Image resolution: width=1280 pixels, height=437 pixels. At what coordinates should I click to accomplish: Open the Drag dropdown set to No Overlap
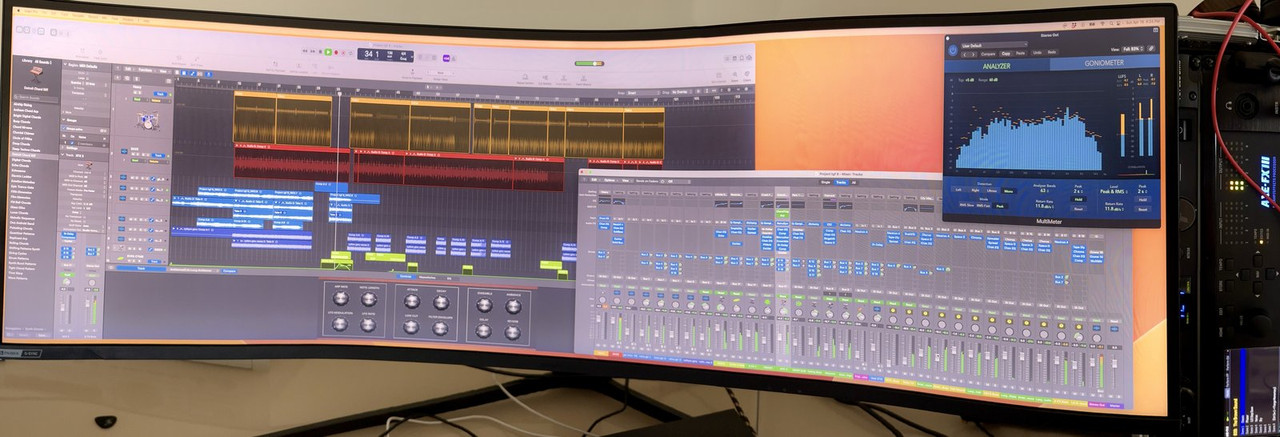click(x=682, y=92)
